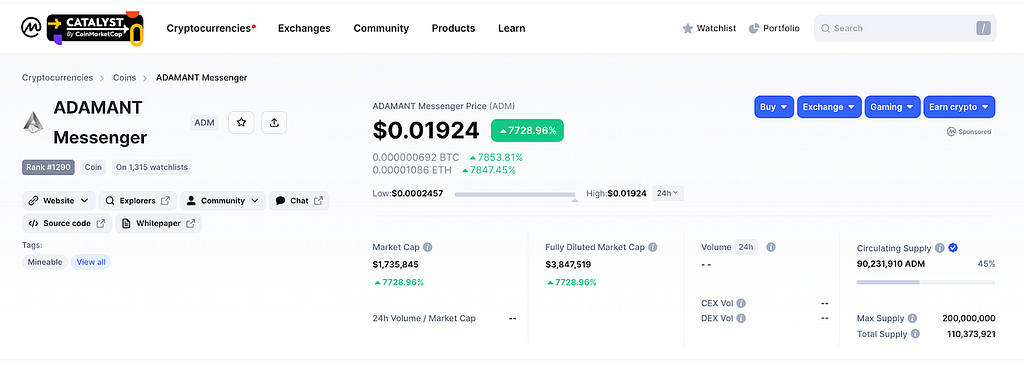Open the Exchanges menu

click(304, 28)
